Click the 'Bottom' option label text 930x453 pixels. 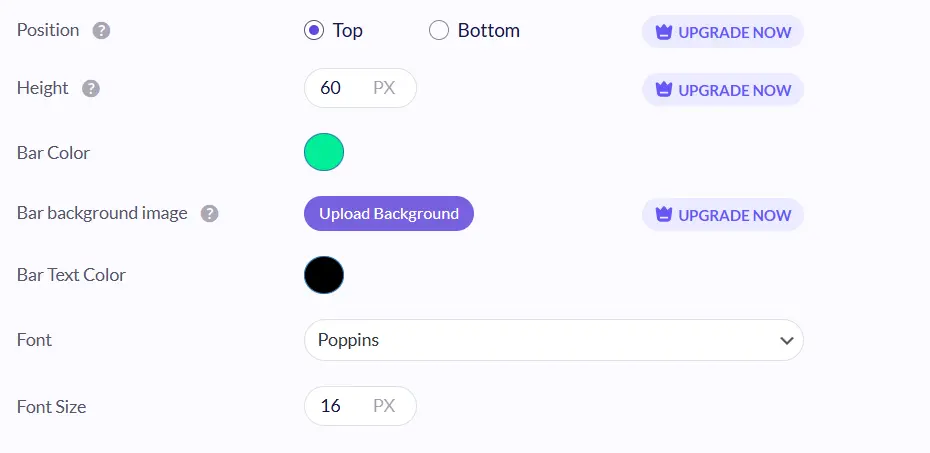coord(489,30)
